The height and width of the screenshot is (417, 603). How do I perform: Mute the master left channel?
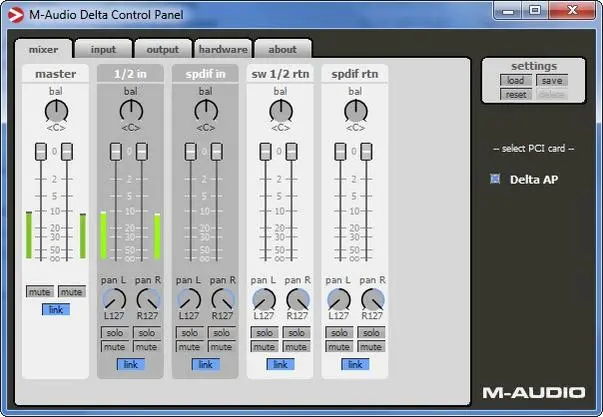point(40,292)
